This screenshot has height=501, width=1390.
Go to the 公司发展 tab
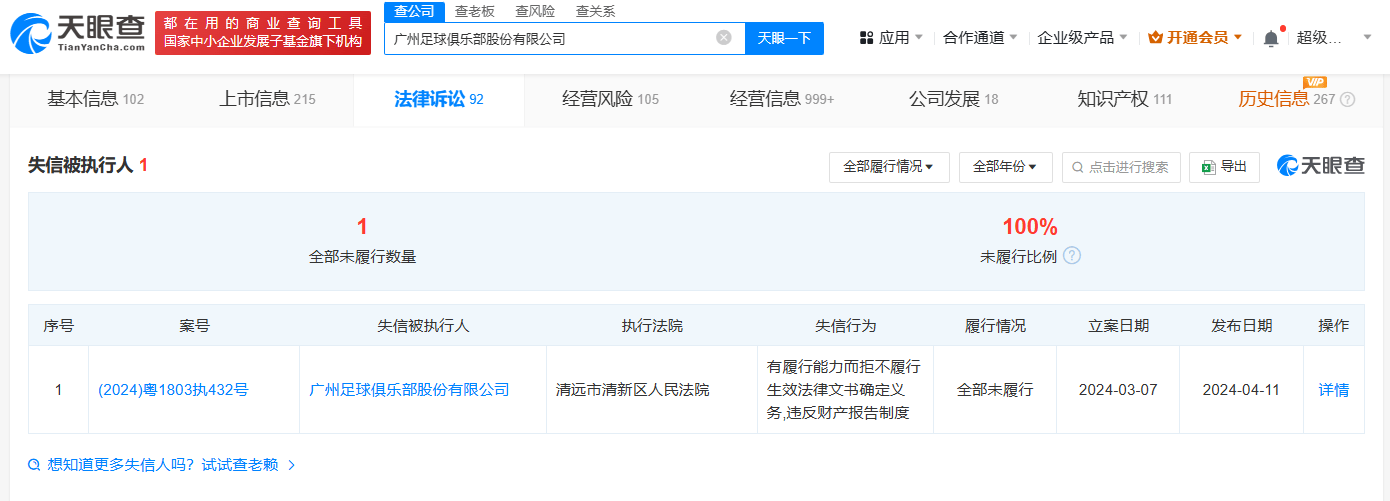953,99
